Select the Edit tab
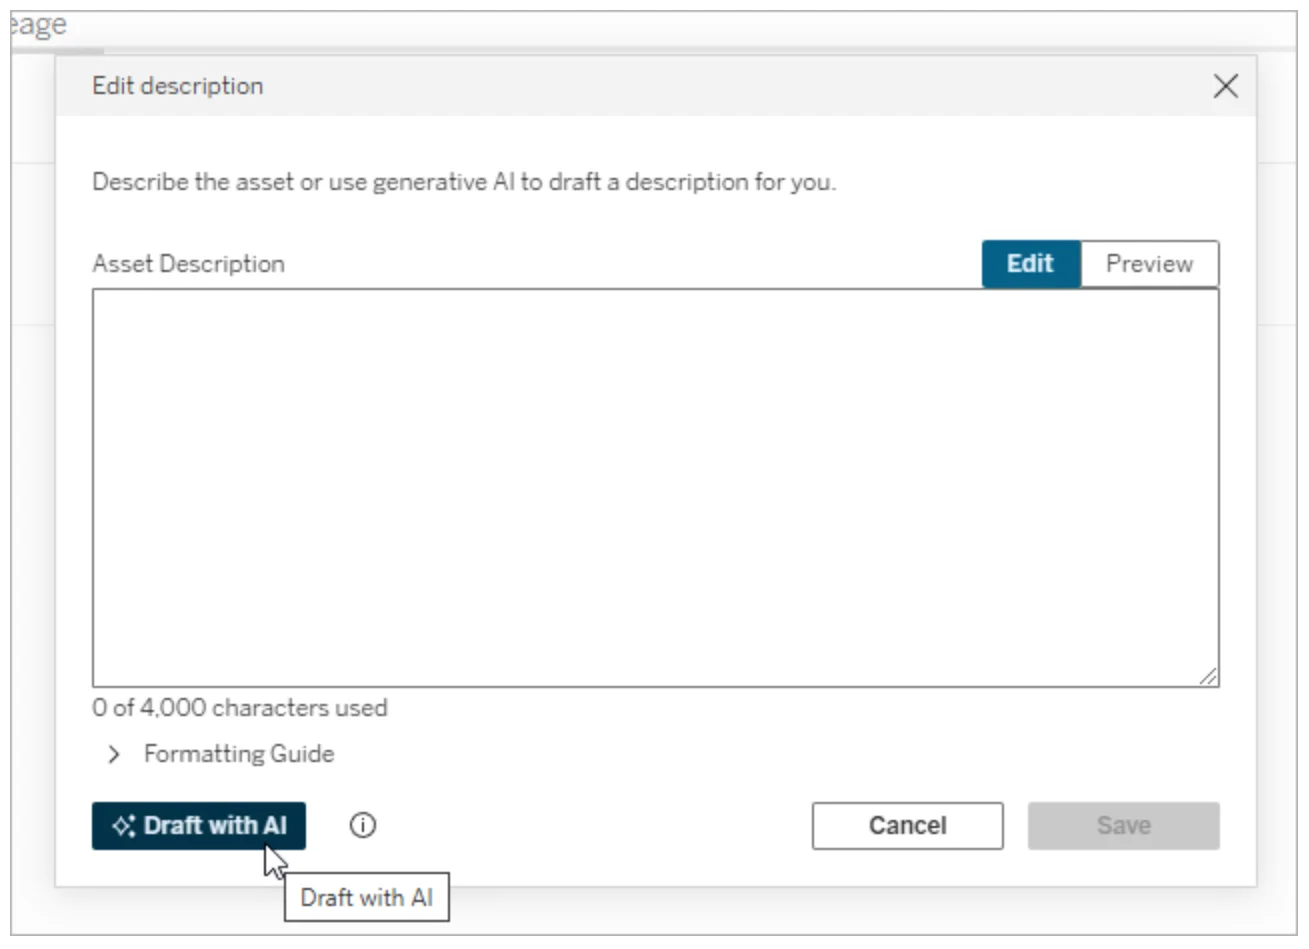1309x949 pixels. coord(1031,264)
